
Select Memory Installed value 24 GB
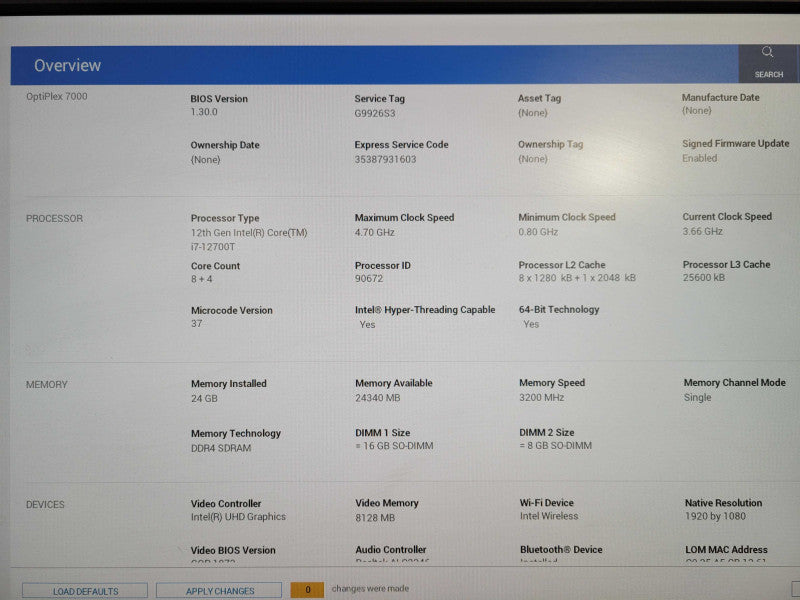point(204,398)
